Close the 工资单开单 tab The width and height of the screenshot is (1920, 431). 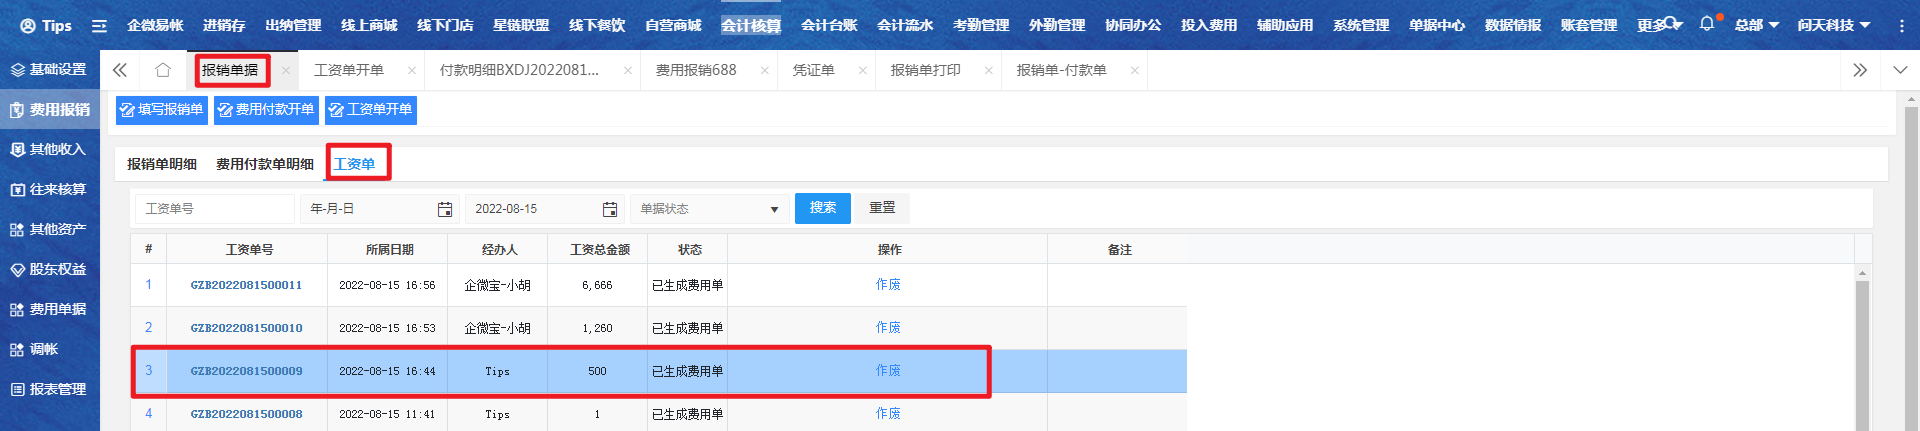411,71
